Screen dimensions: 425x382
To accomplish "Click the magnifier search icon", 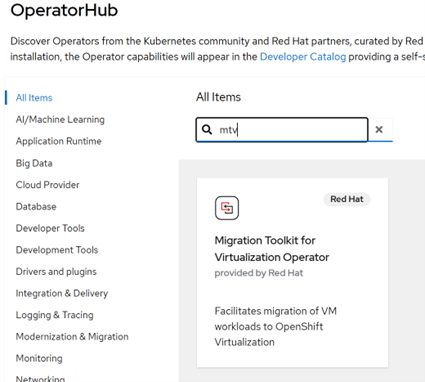I will pos(207,129).
